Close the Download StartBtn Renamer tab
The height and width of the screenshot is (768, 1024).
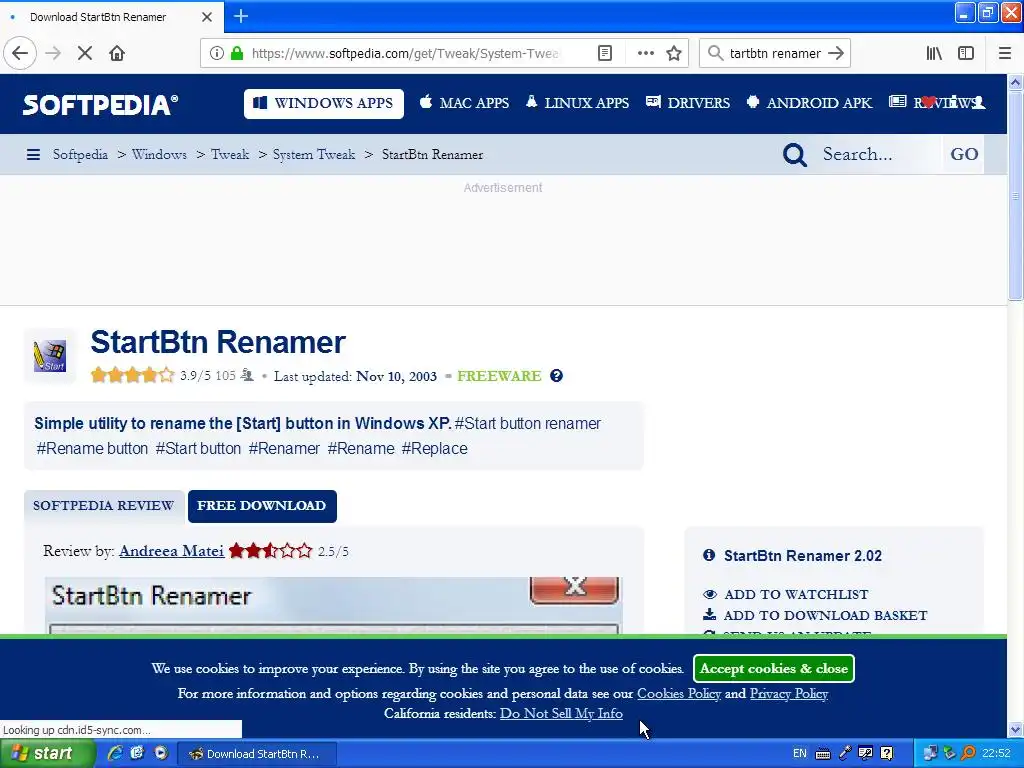(x=206, y=17)
